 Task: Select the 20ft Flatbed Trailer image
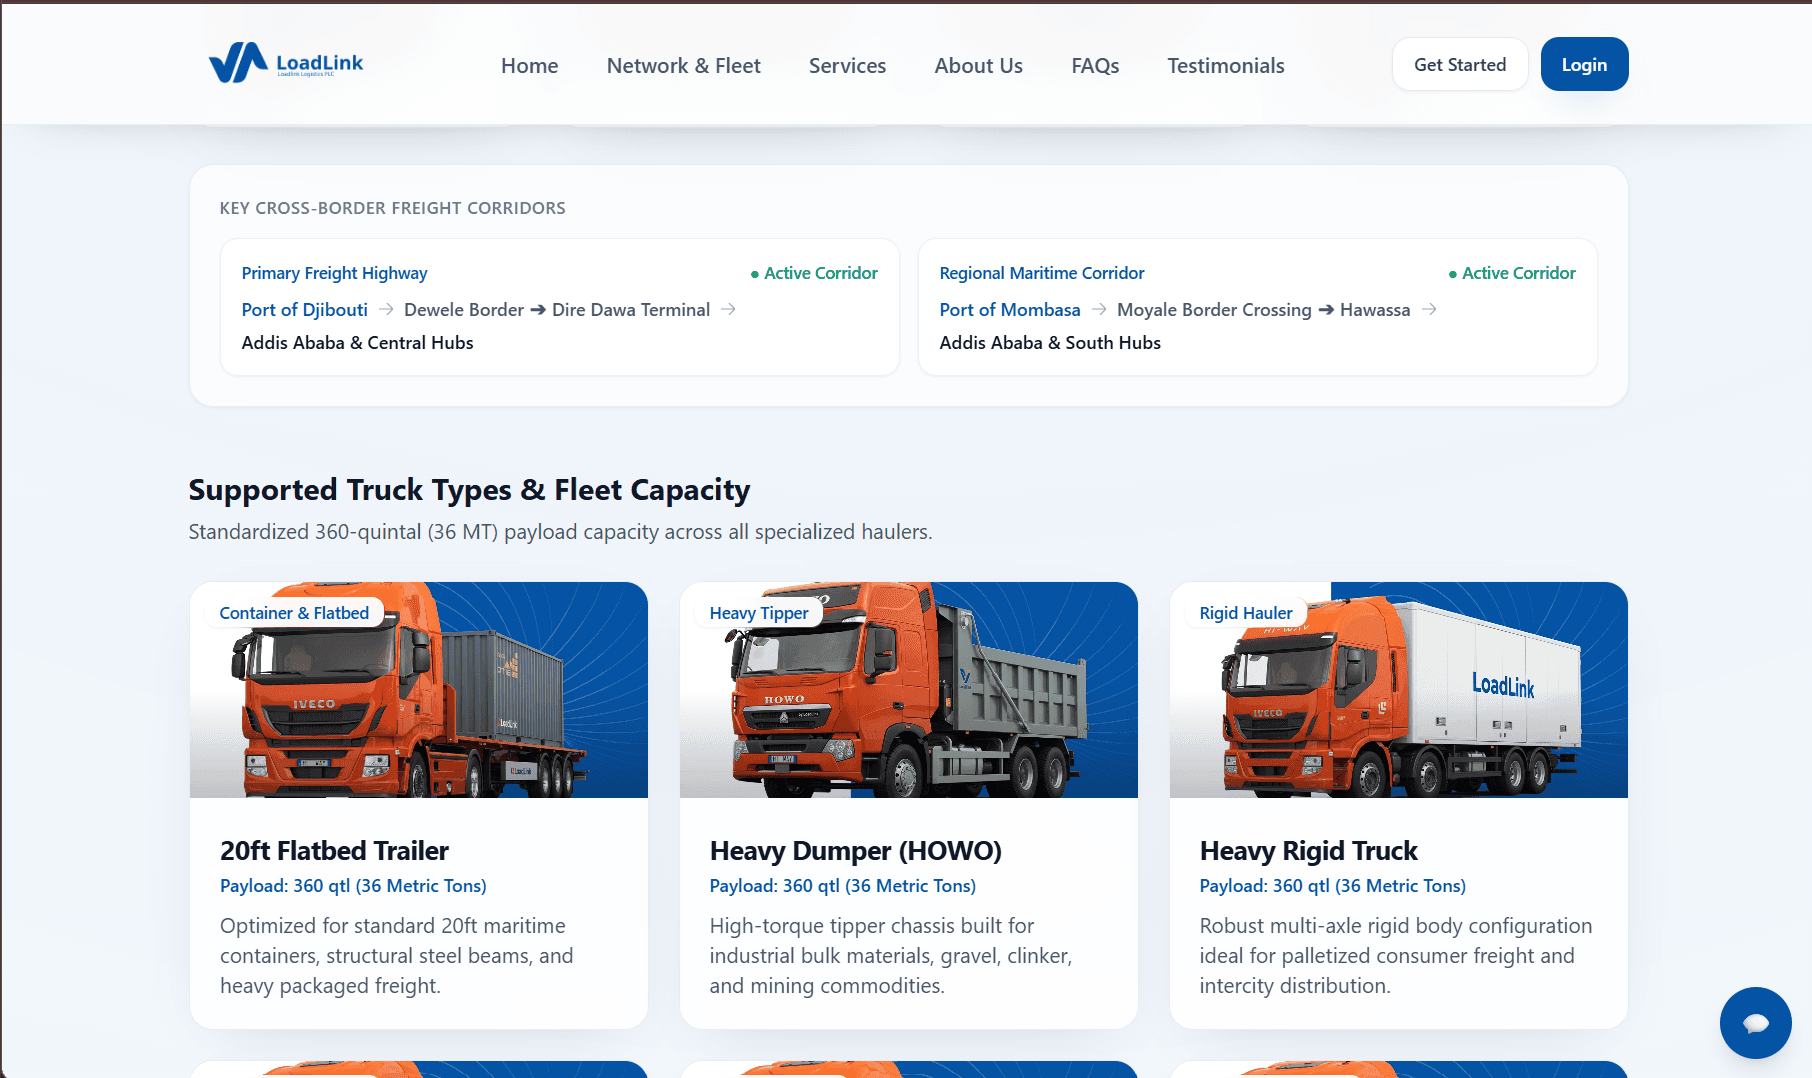coord(419,690)
